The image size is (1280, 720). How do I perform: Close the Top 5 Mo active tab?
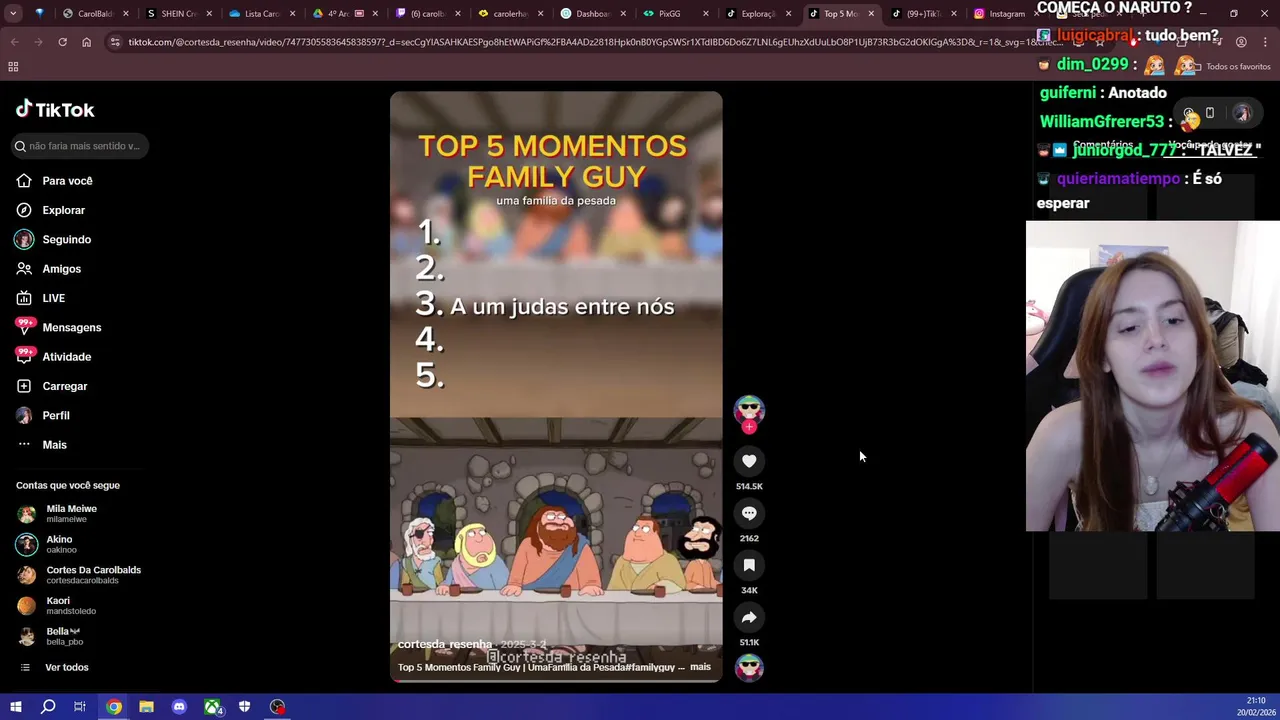click(871, 14)
